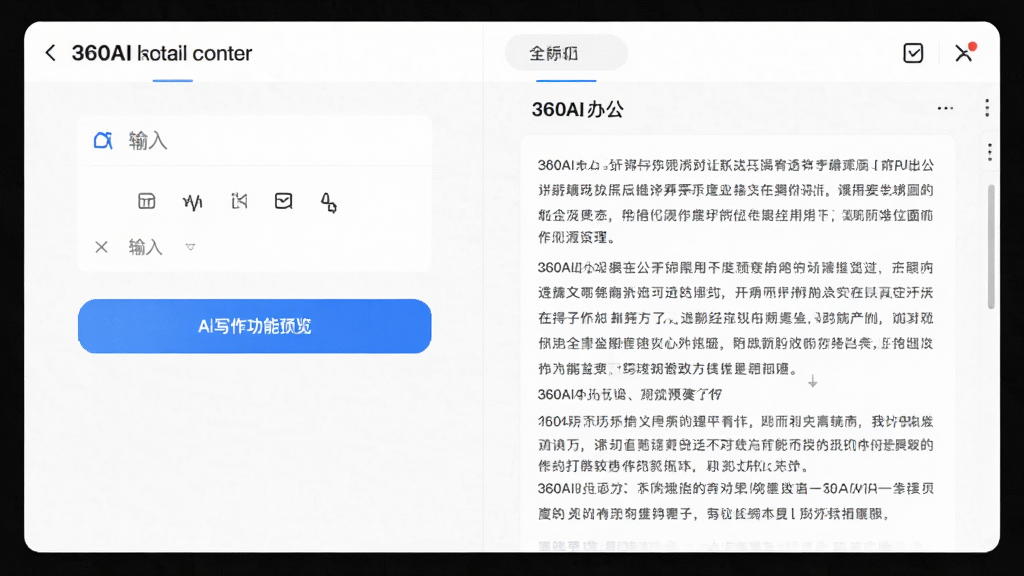Image resolution: width=1024 pixels, height=576 pixels.
Task: Open the horizontal three-dot menu beside 360AI办公
Action: pos(945,108)
